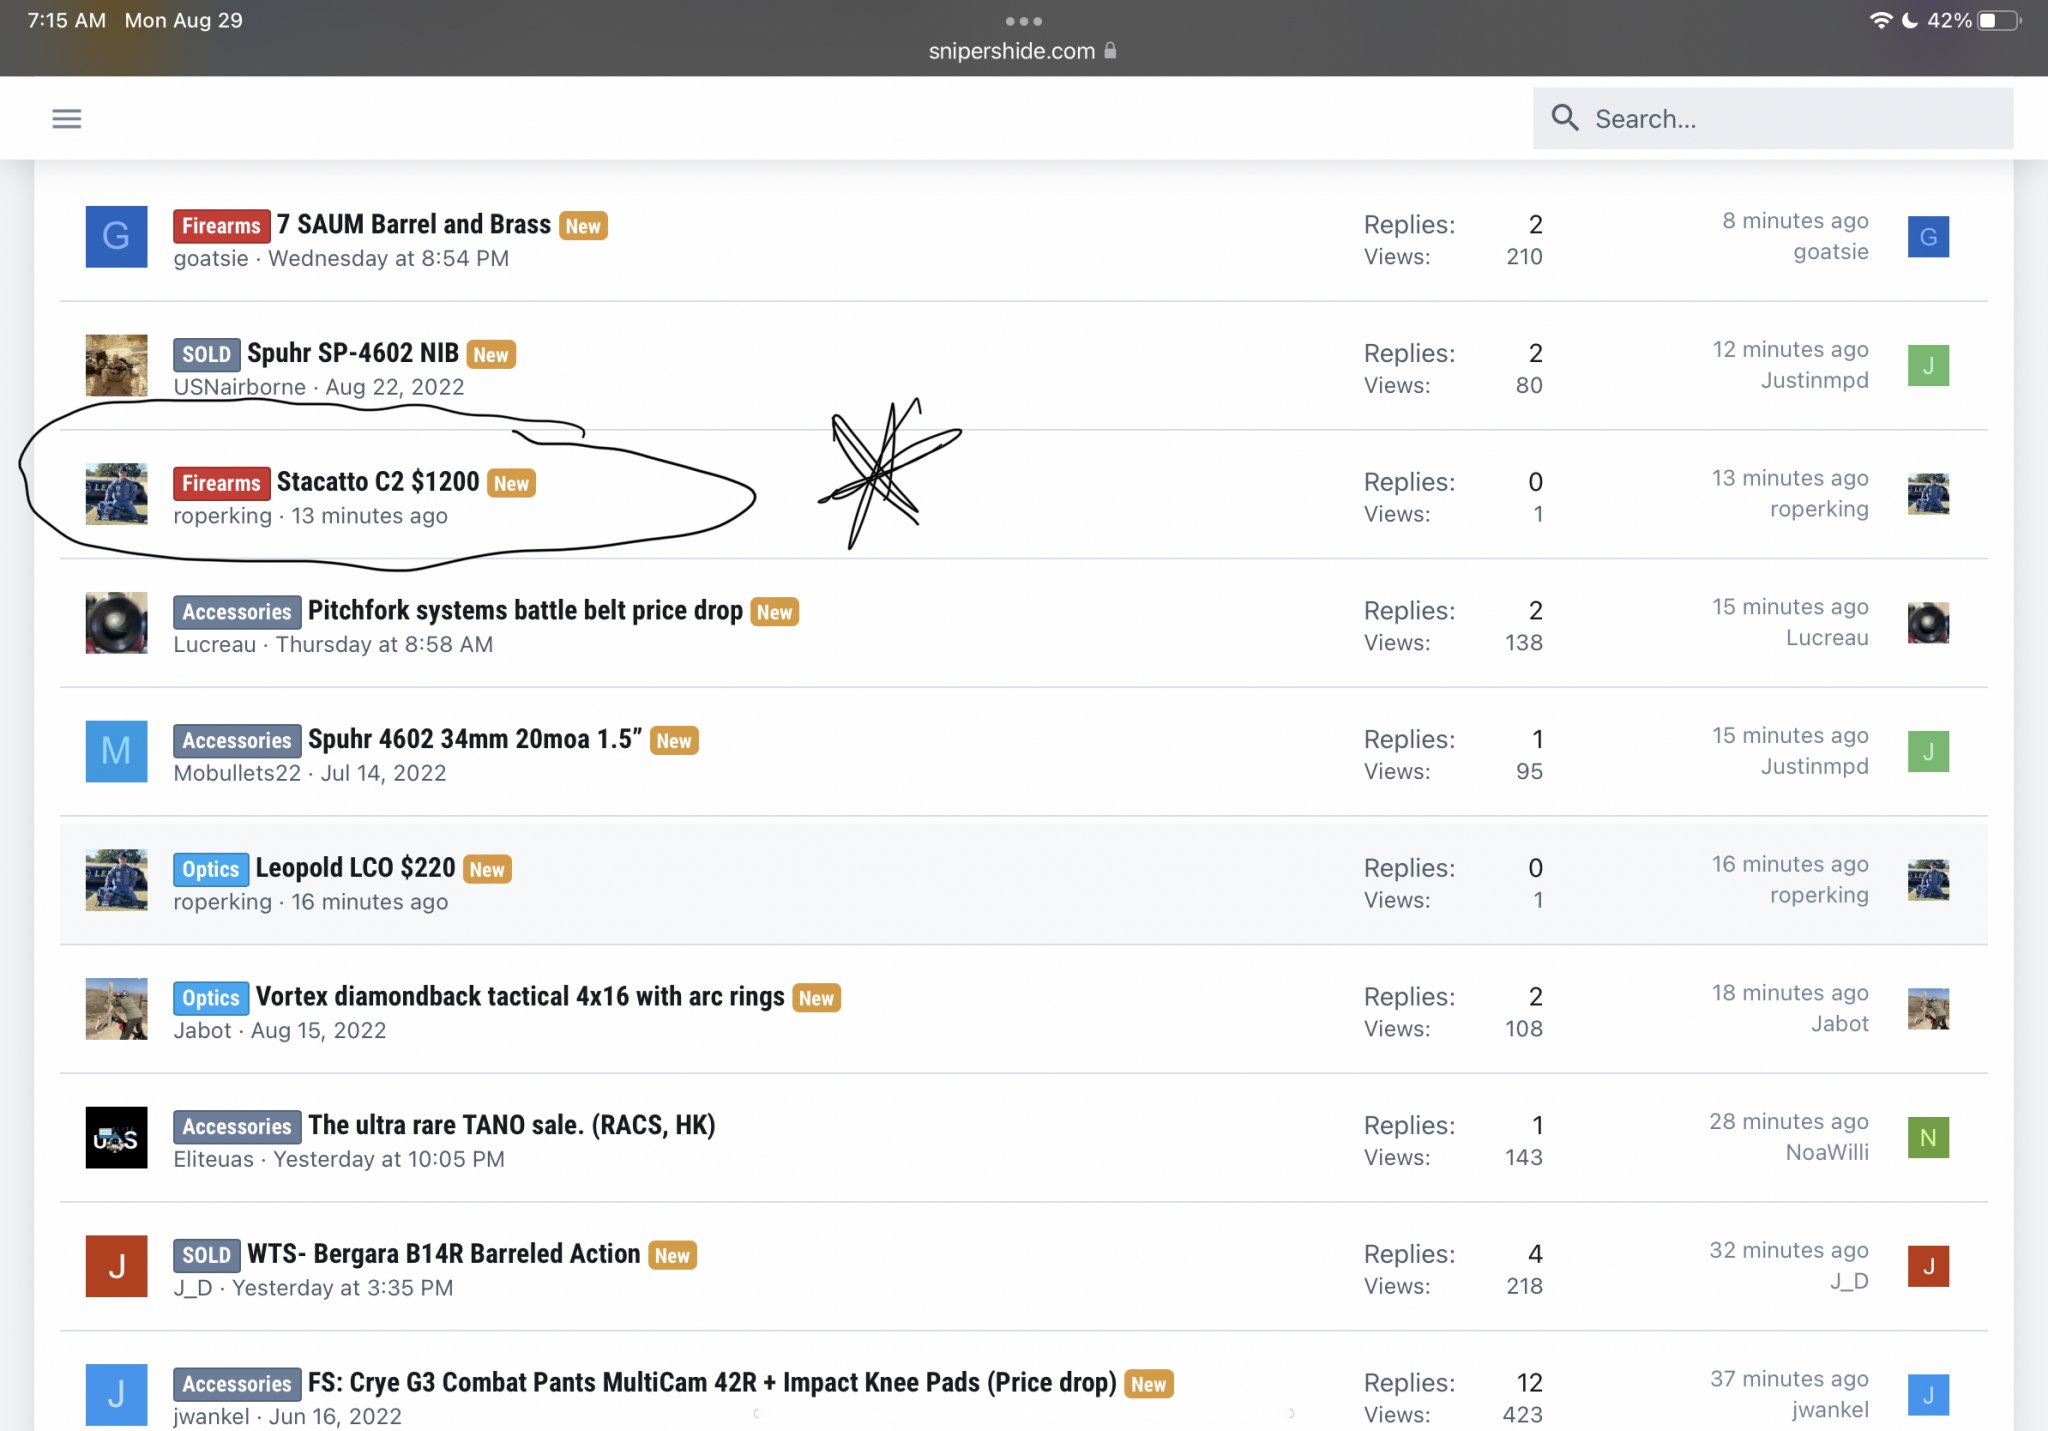Select Accessories tag on Pitchfork systems listing
The image size is (2048, 1431).
pos(237,612)
